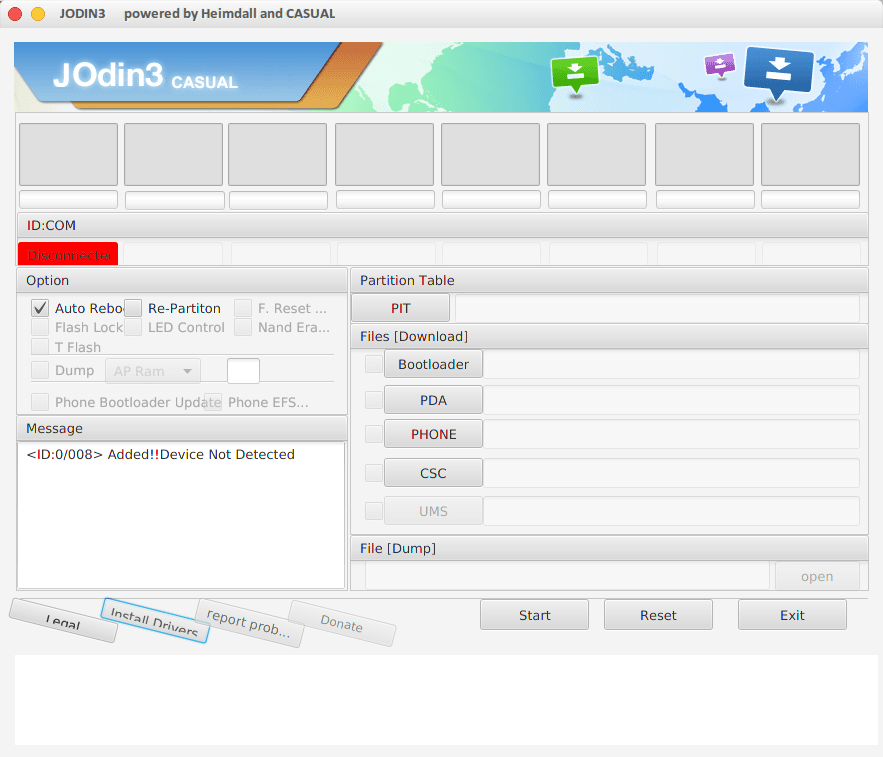This screenshot has width=883, height=757.
Task: Click the UMS button
Action: [433, 511]
